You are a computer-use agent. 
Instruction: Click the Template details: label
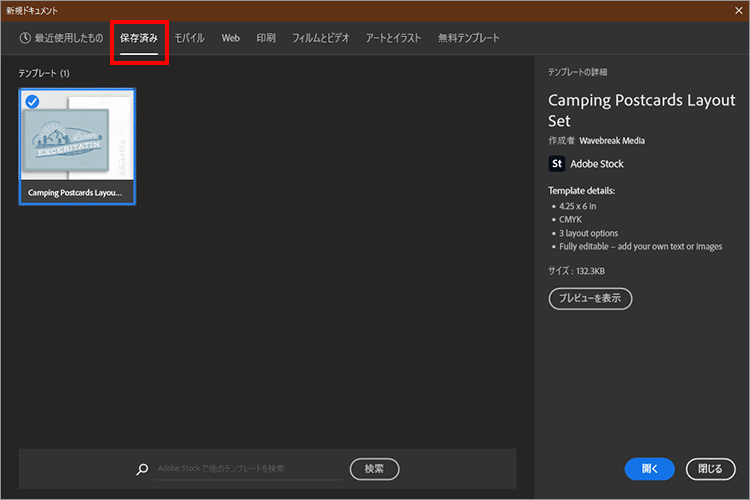pos(582,190)
